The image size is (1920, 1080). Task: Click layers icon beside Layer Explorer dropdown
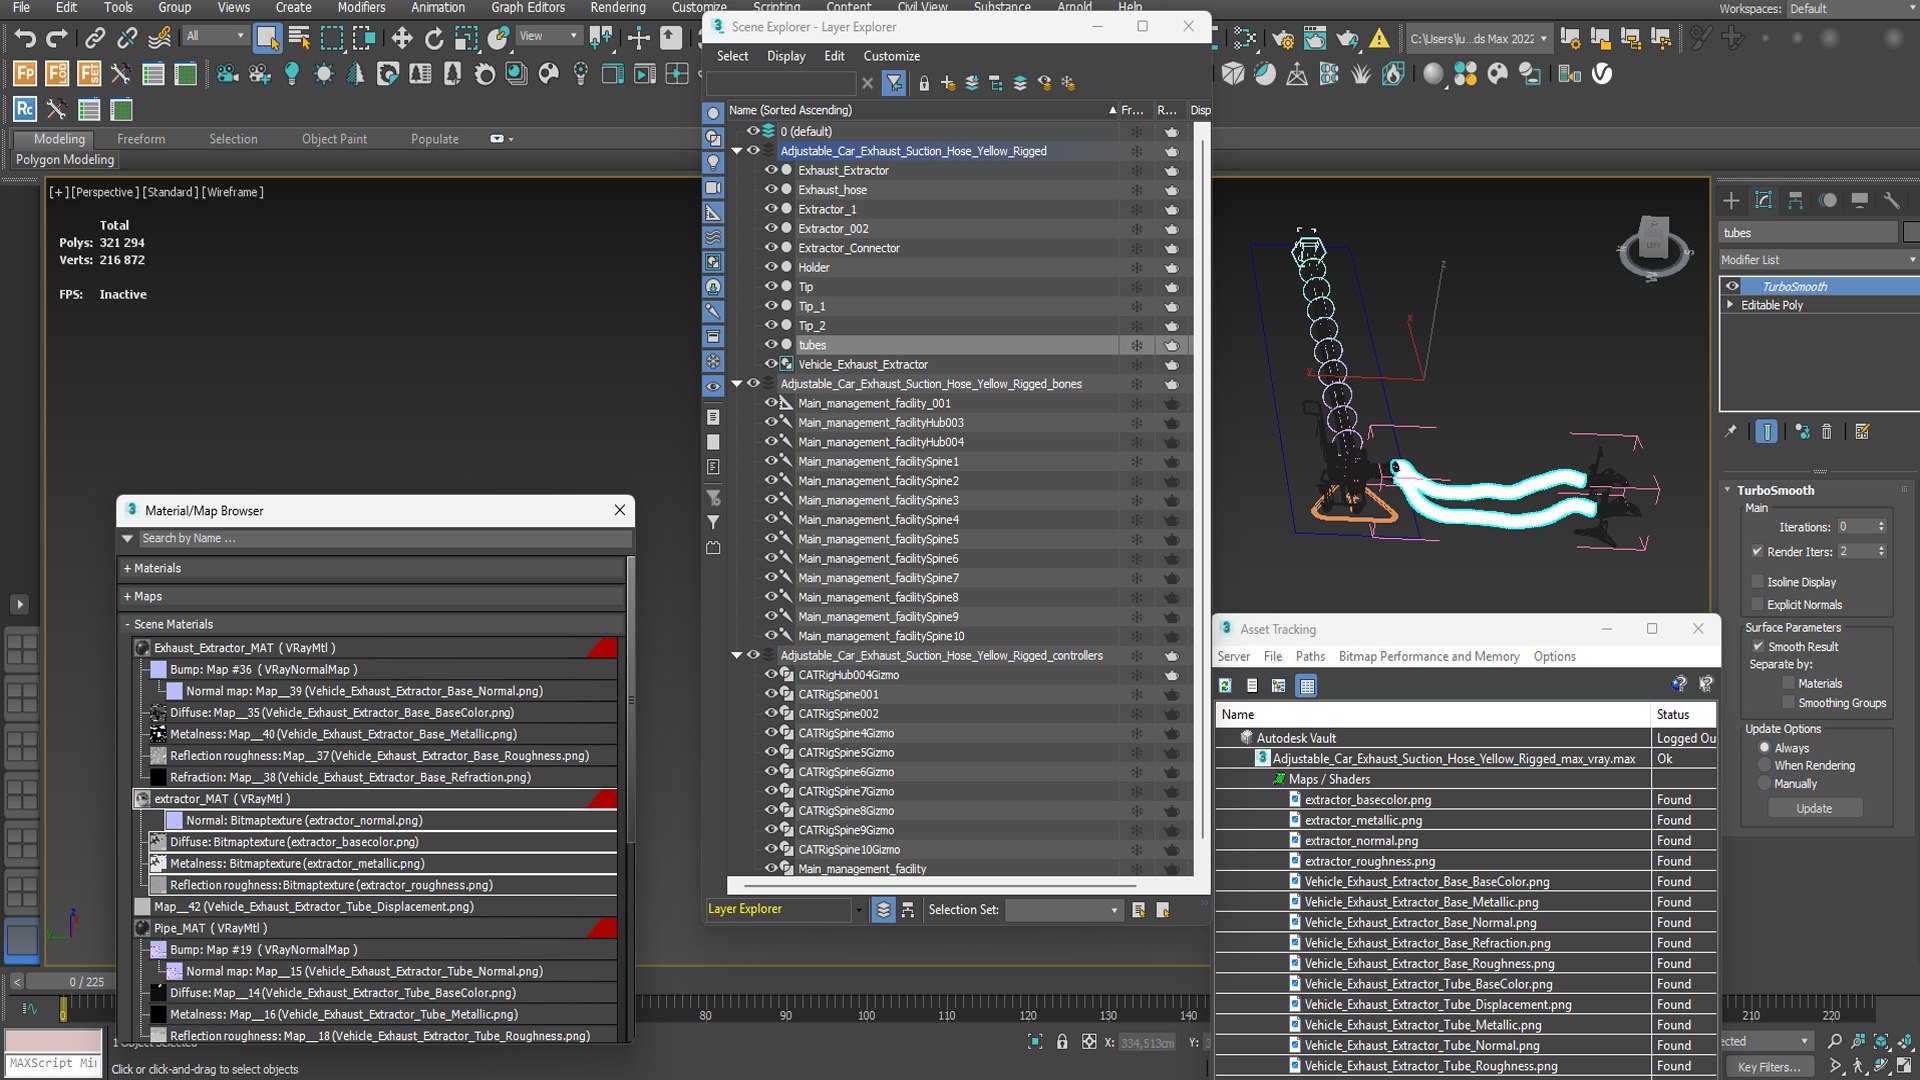pos(883,910)
